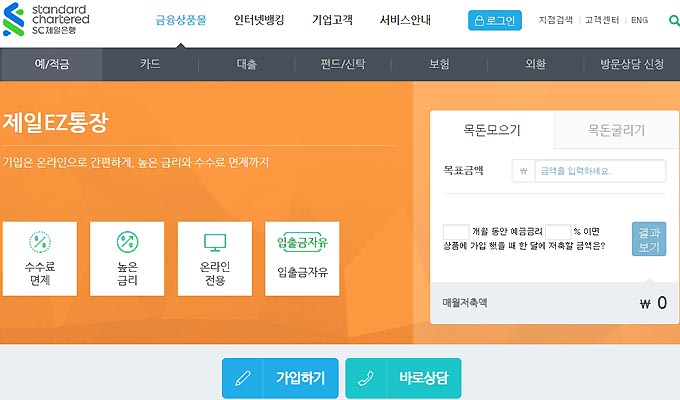Click the 제일EZ통장 title

(x=55, y=122)
